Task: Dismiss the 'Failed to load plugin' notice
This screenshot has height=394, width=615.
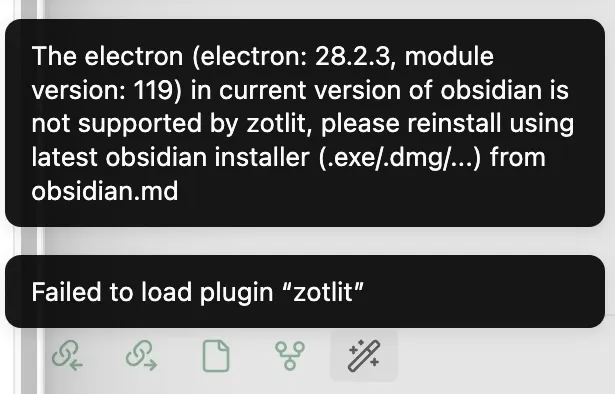Action: click(305, 291)
